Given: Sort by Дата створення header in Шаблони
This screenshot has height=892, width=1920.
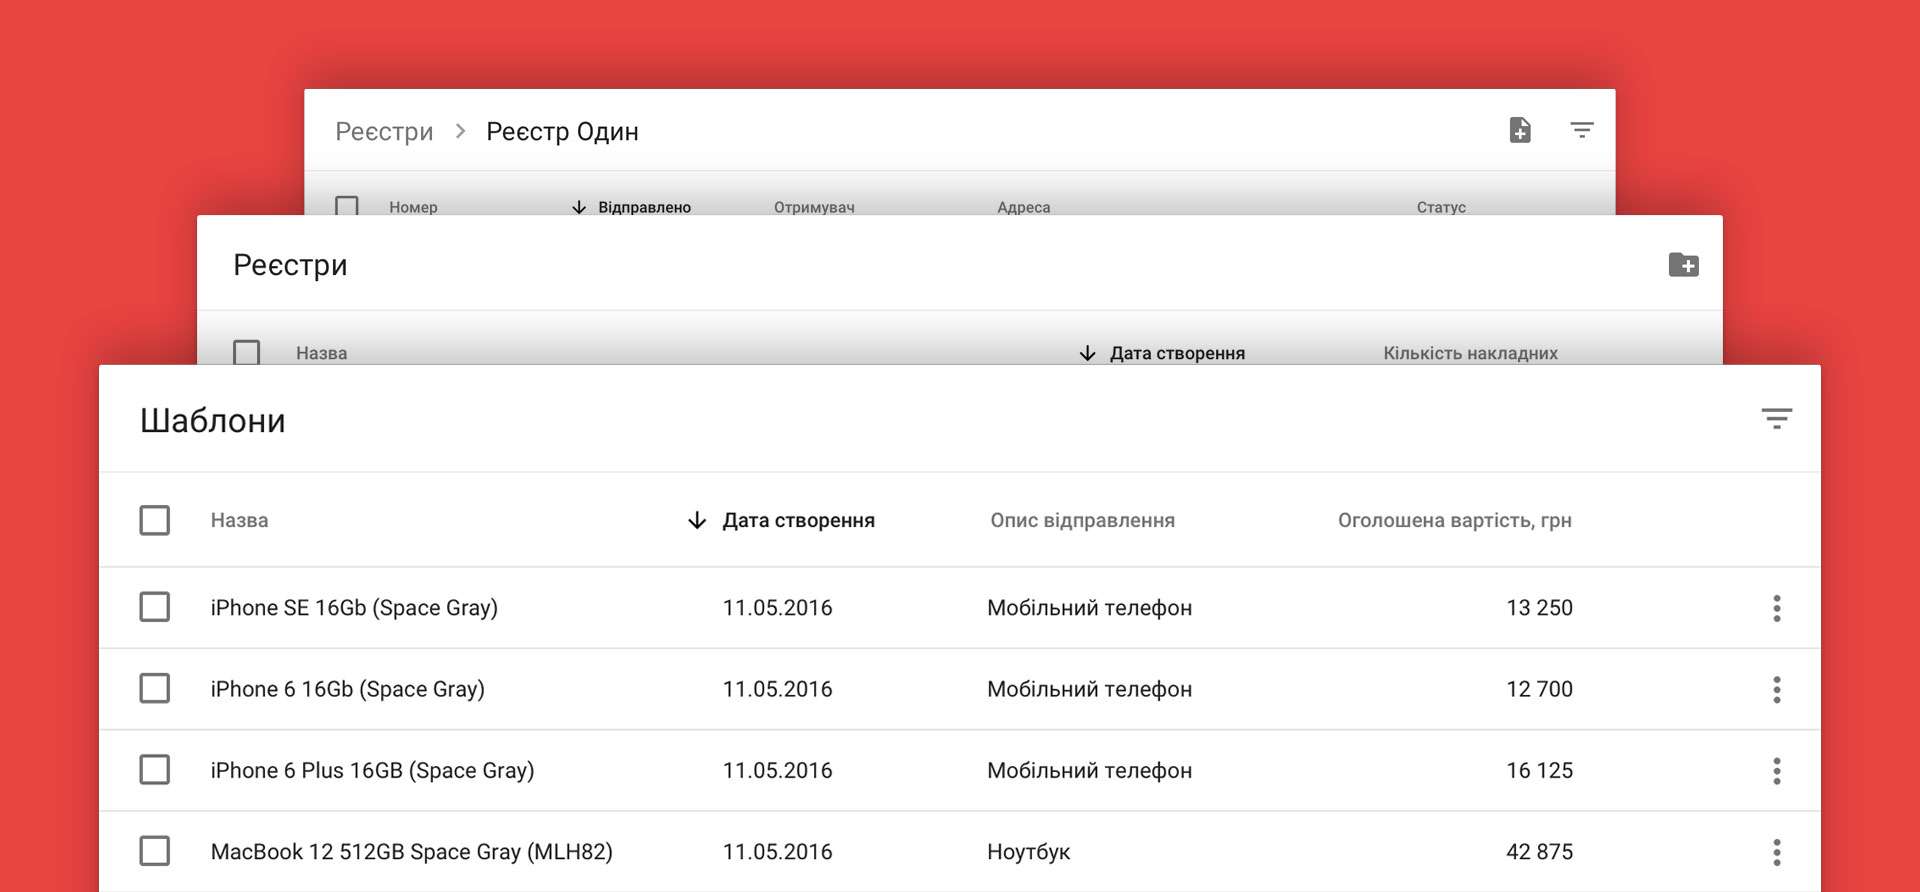Looking at the screenshot, I should point(798,520).
